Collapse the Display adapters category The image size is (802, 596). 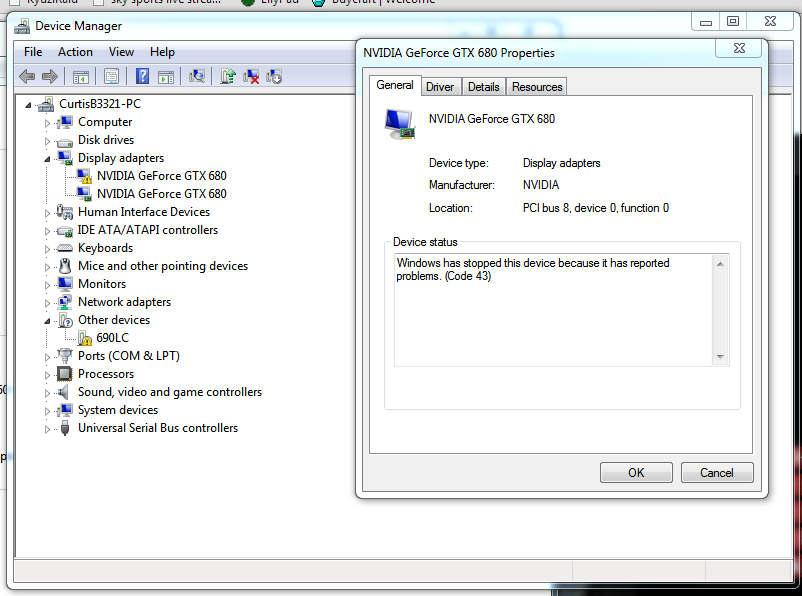click(47, 159)
